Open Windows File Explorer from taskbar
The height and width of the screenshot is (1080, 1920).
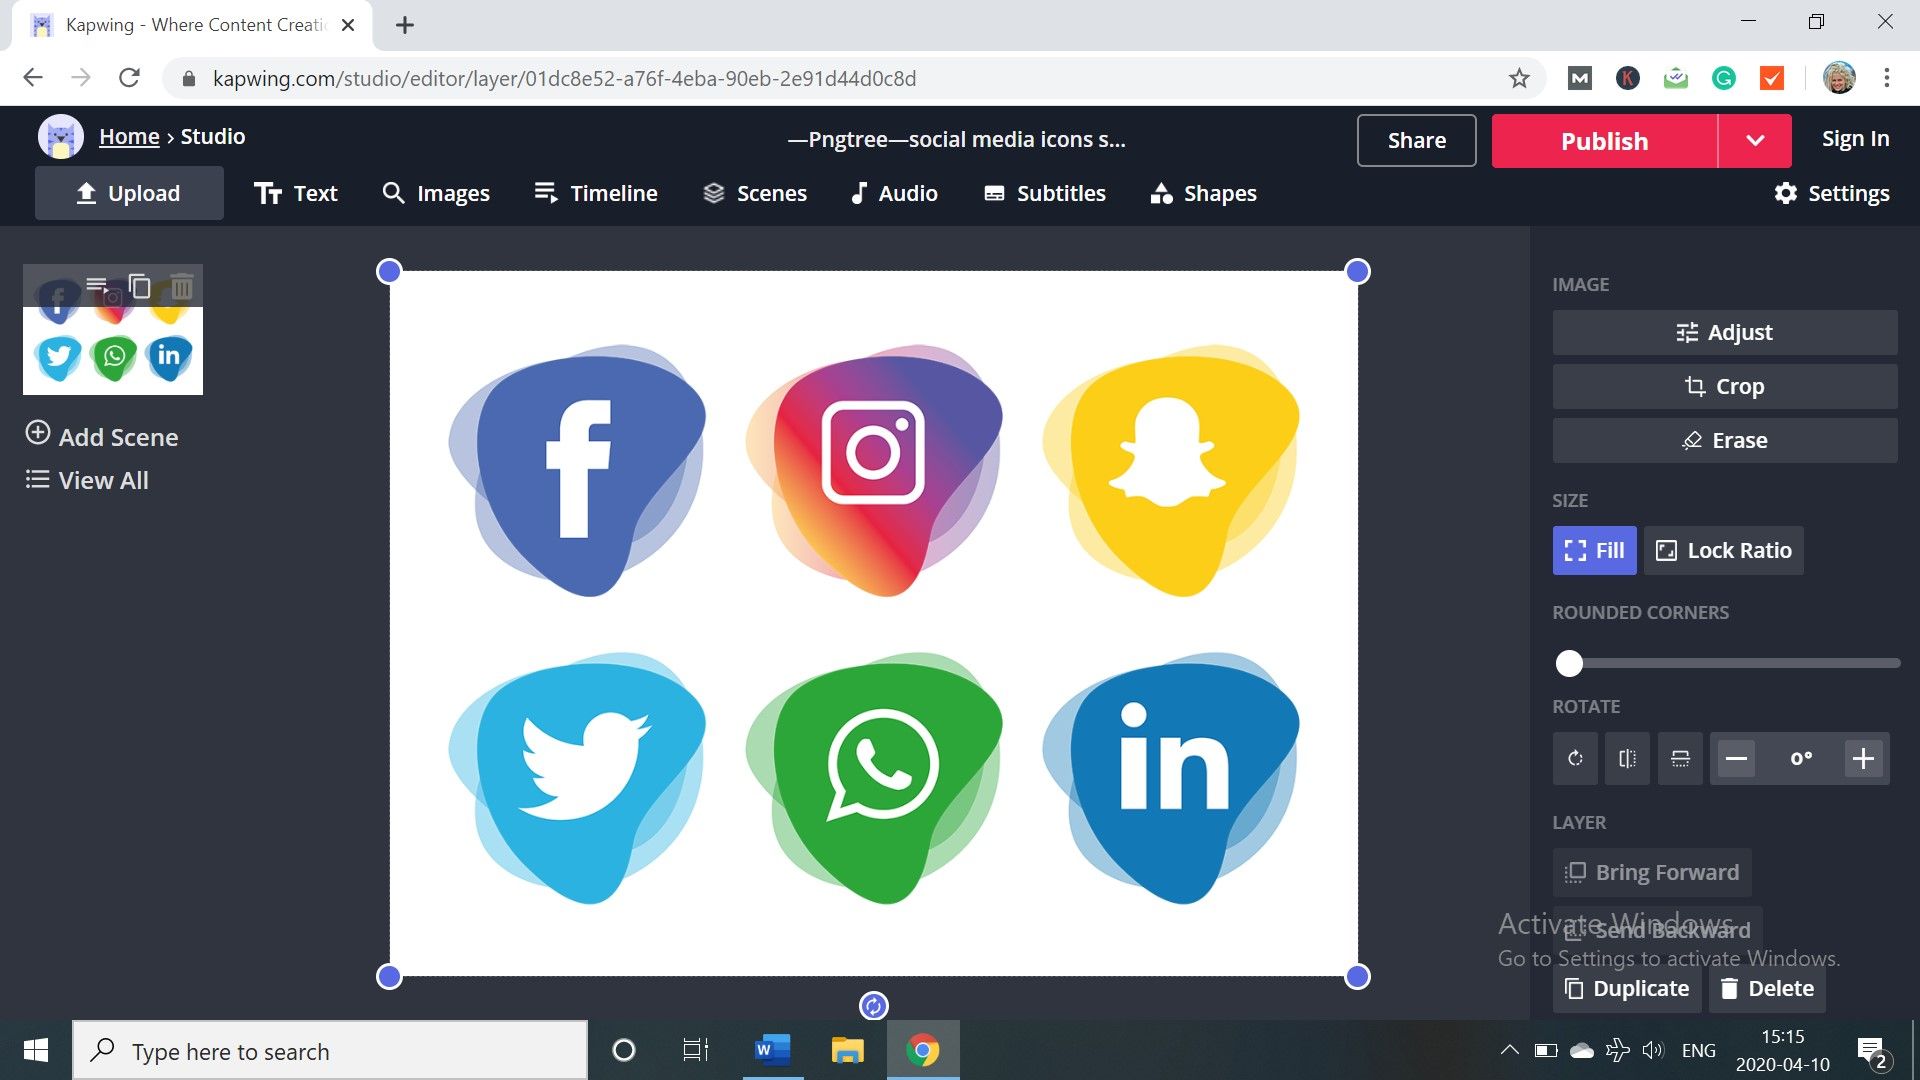[x=847, y=1051]
